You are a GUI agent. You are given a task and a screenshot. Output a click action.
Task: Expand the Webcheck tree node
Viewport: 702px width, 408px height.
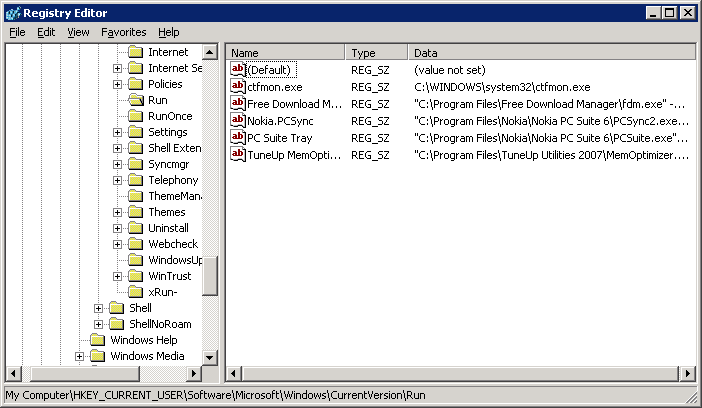click(117, 245)
